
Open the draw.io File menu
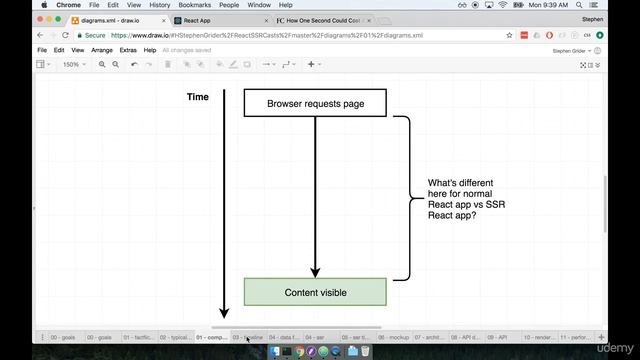pyautogui.click(x=42, y=50)
